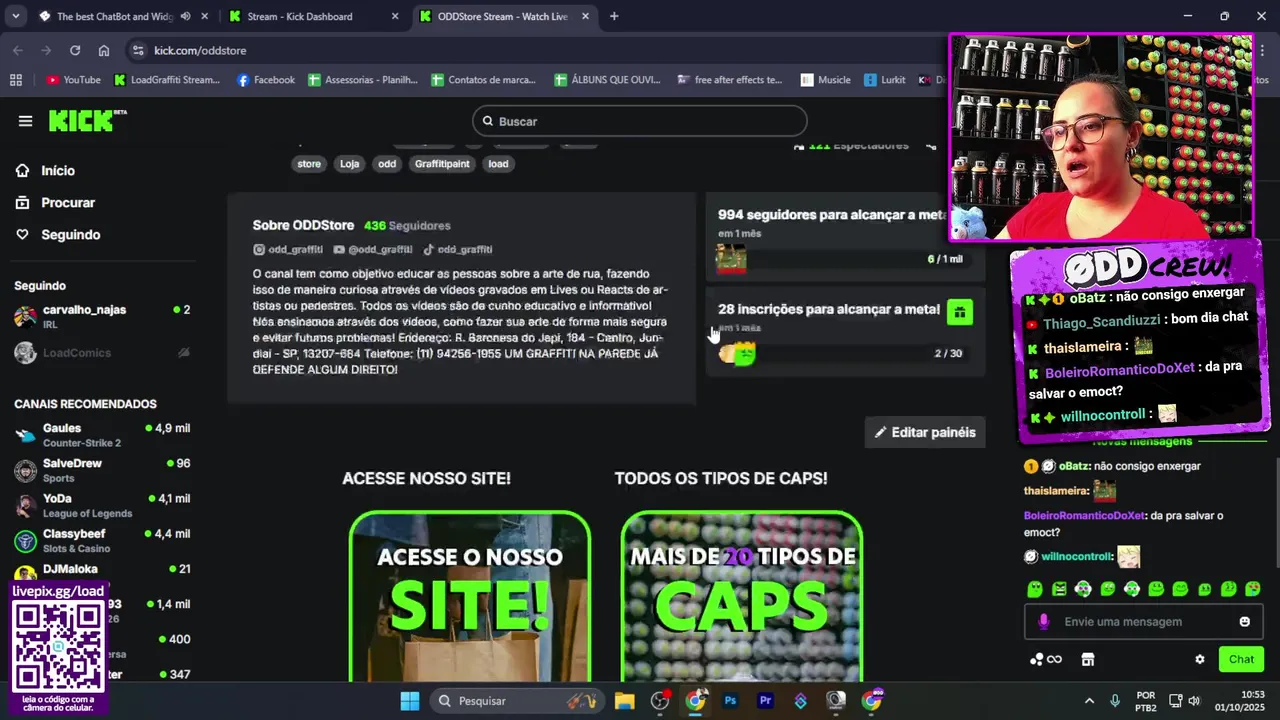The image size is (1280, 720).
Task: Open Seguindo in the sidebar
Action: point(70,235)
